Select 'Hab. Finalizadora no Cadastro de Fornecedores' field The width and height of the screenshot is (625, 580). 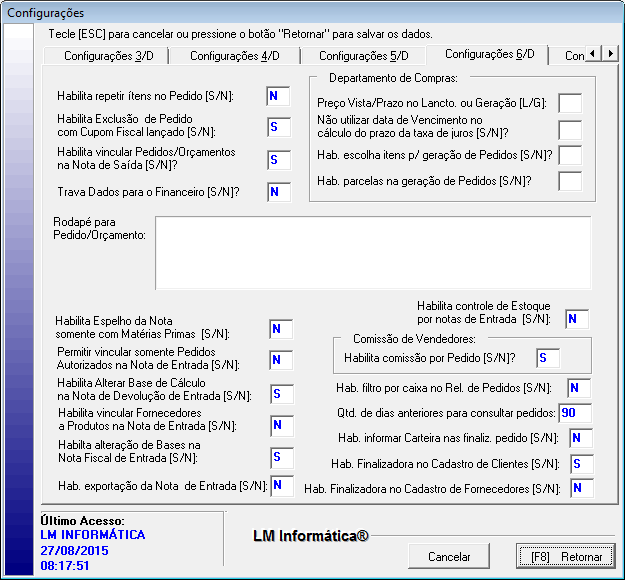(581, 488)
